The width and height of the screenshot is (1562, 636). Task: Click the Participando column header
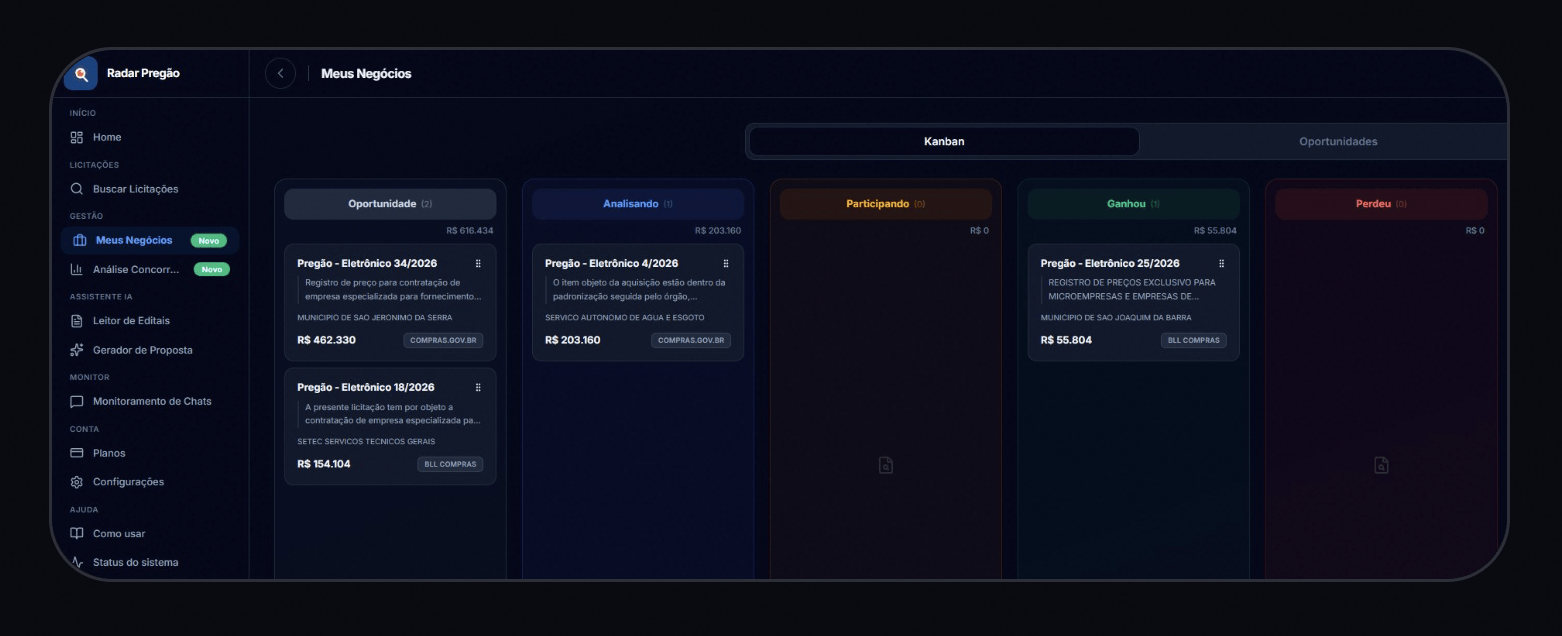click(x=885, y=204)
